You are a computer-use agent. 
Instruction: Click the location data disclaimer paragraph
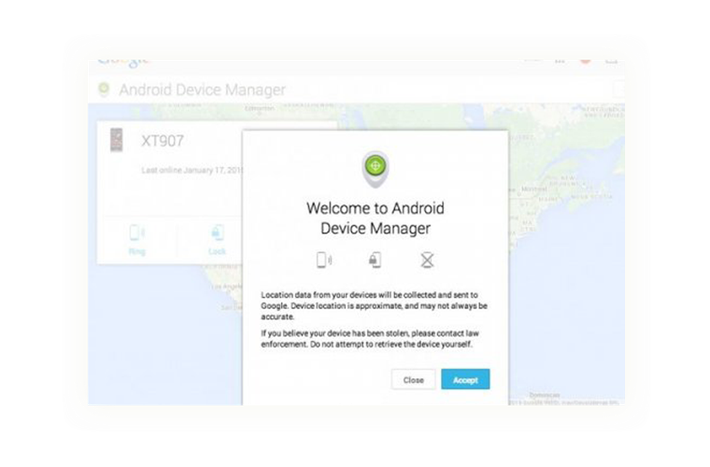(374, 306)
